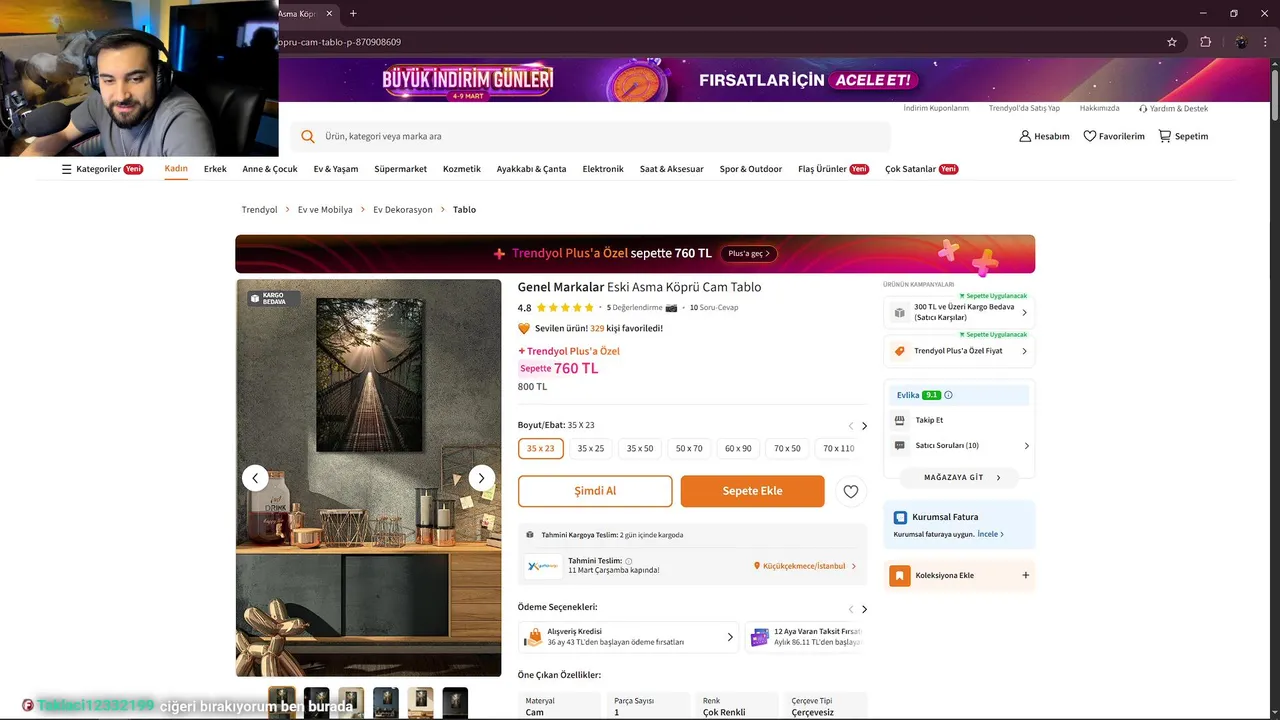The height and width of the screenshot is (720, 1280).
Task: Select size 35 x 25
Action: coord(591,449)
